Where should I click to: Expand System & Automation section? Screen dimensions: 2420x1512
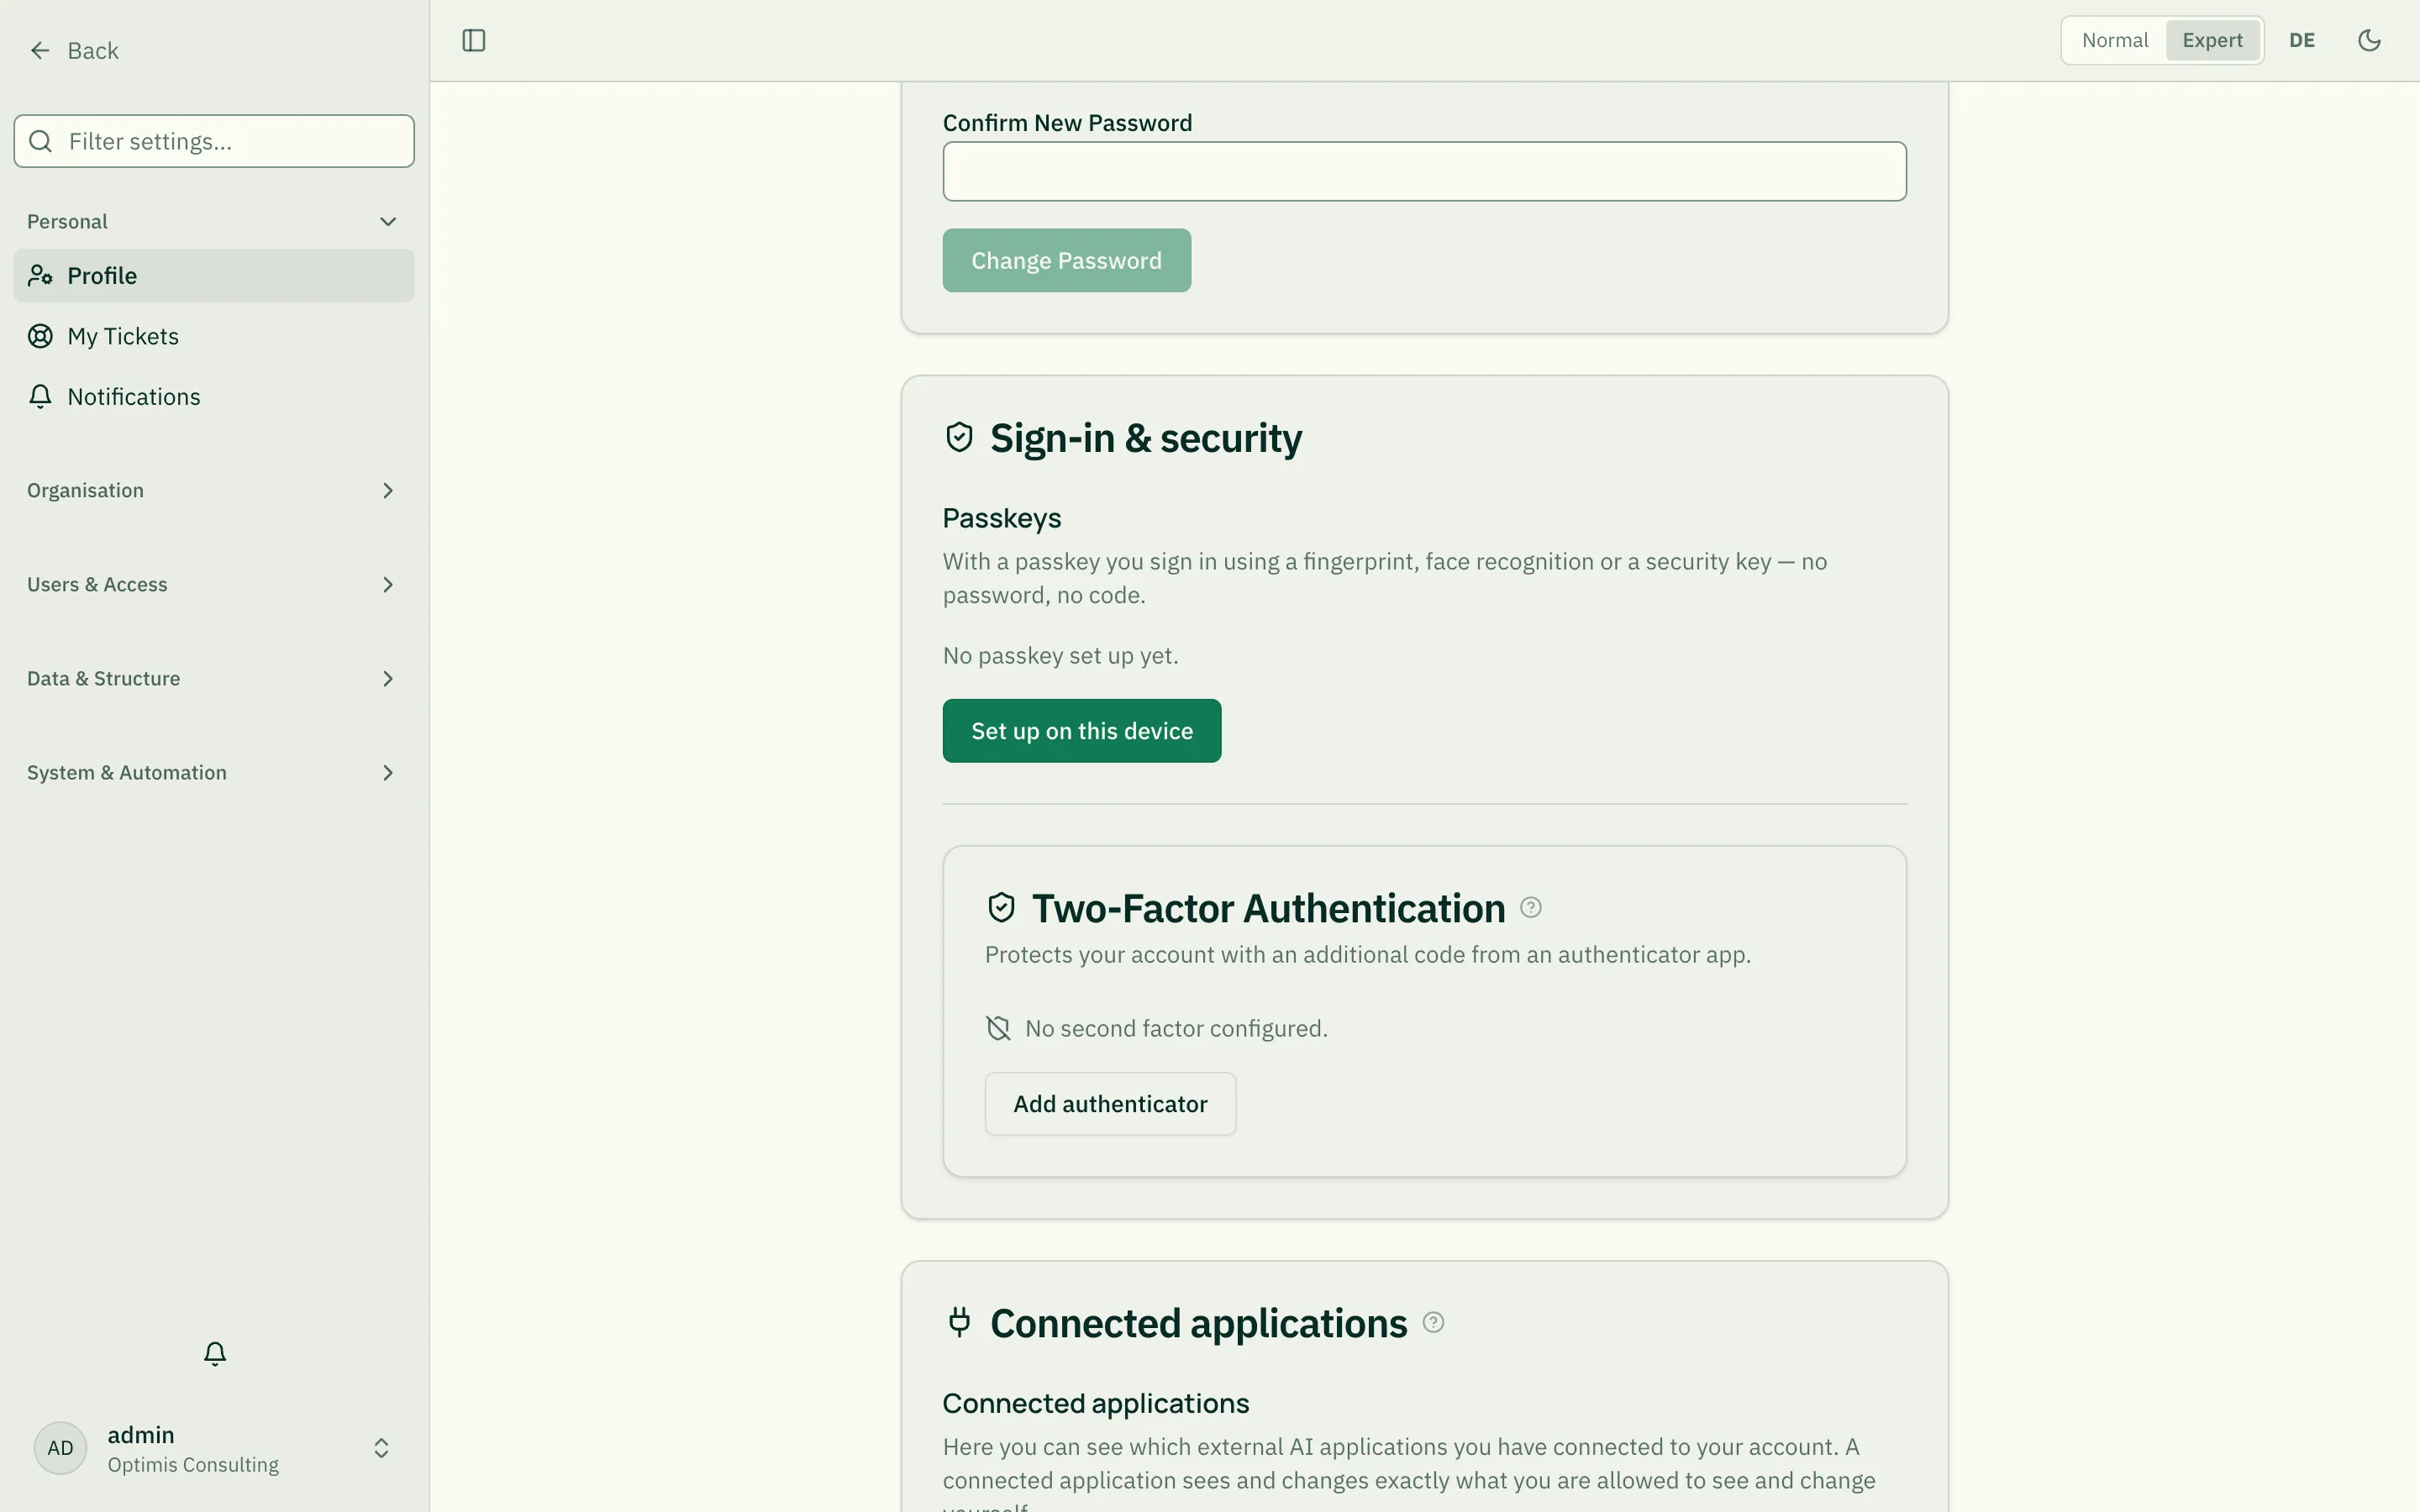click(x=214, y=772)
